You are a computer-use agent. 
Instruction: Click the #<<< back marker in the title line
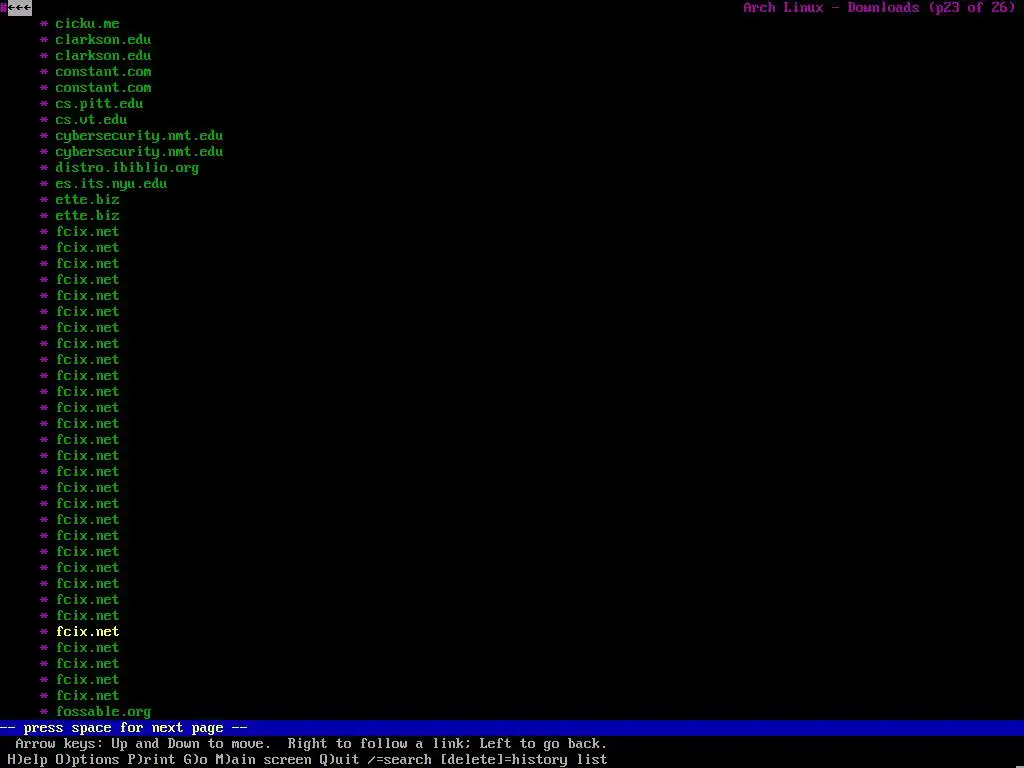pyautogui.click(x=16, y=8)
